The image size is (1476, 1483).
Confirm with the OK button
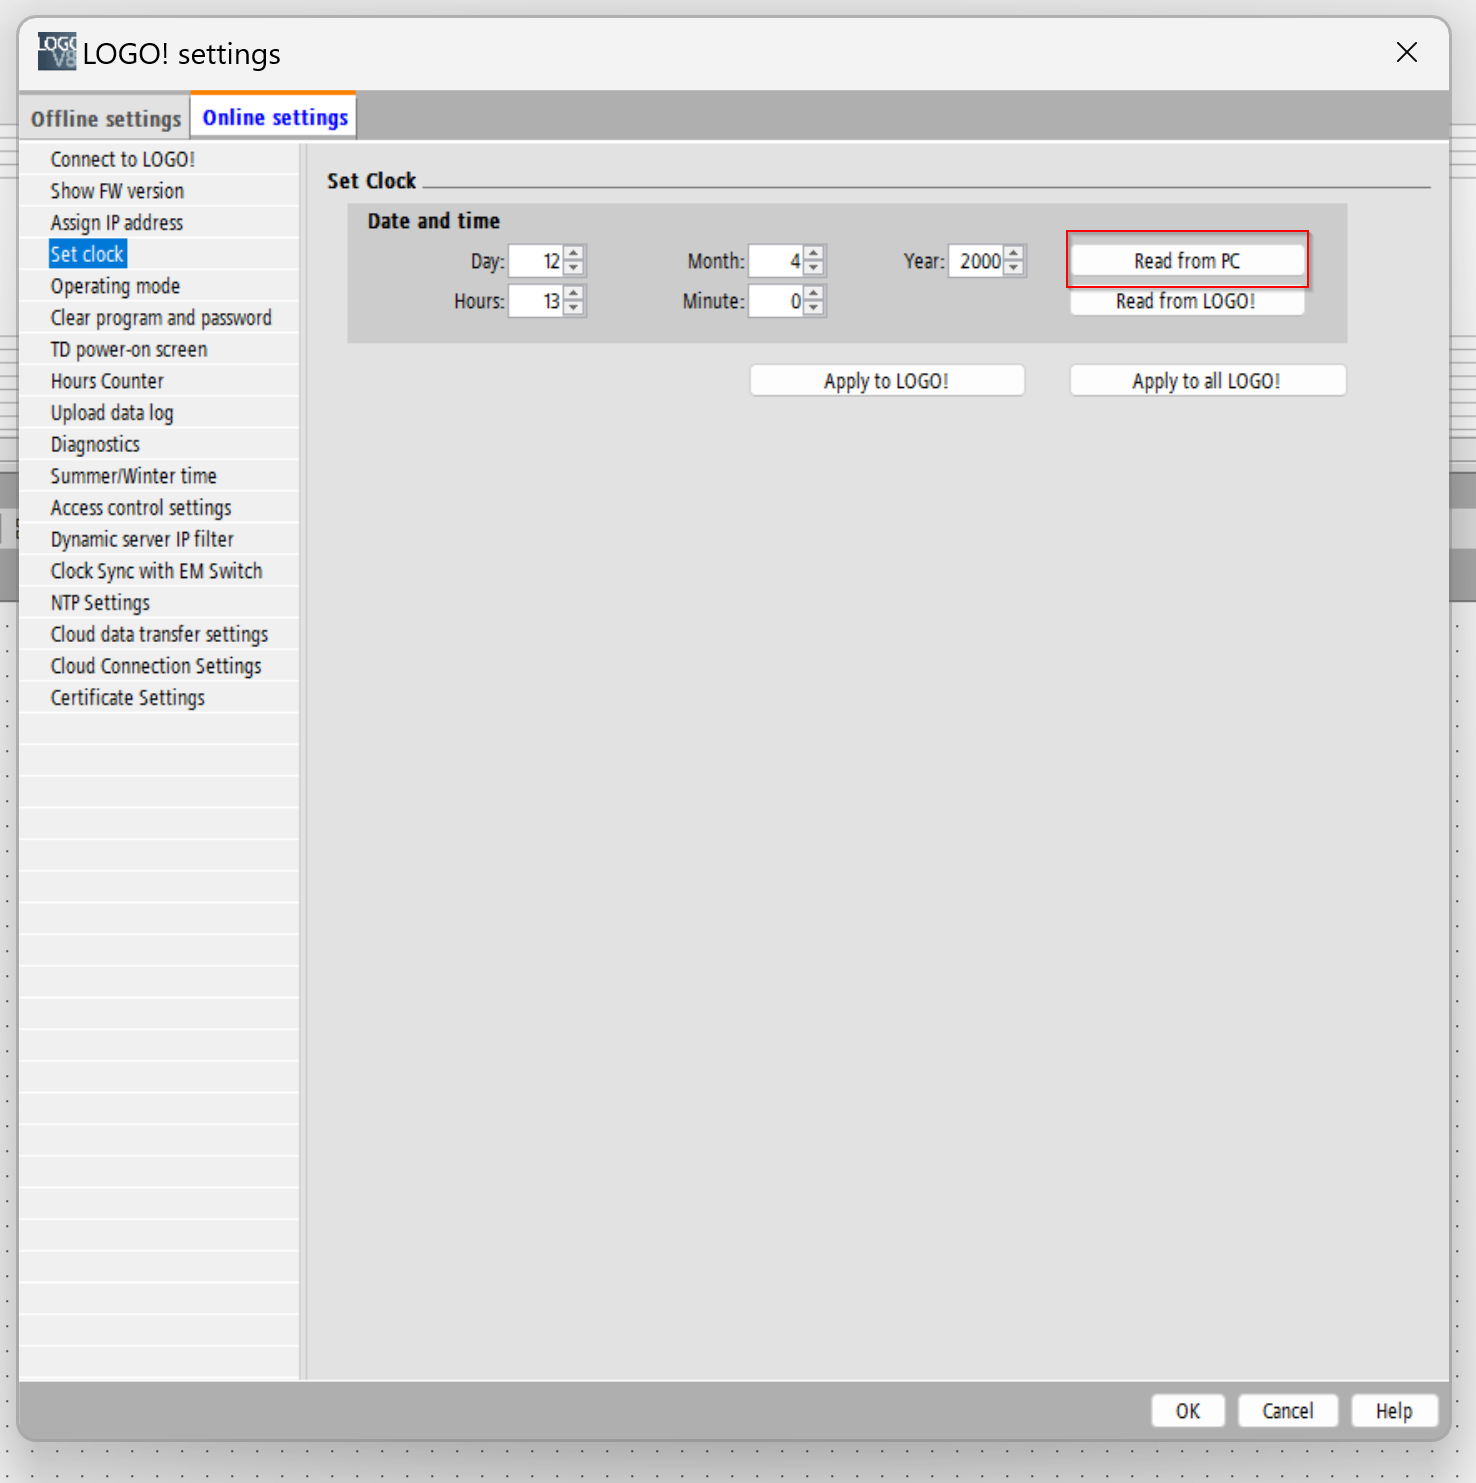tap(1188, 1411)
